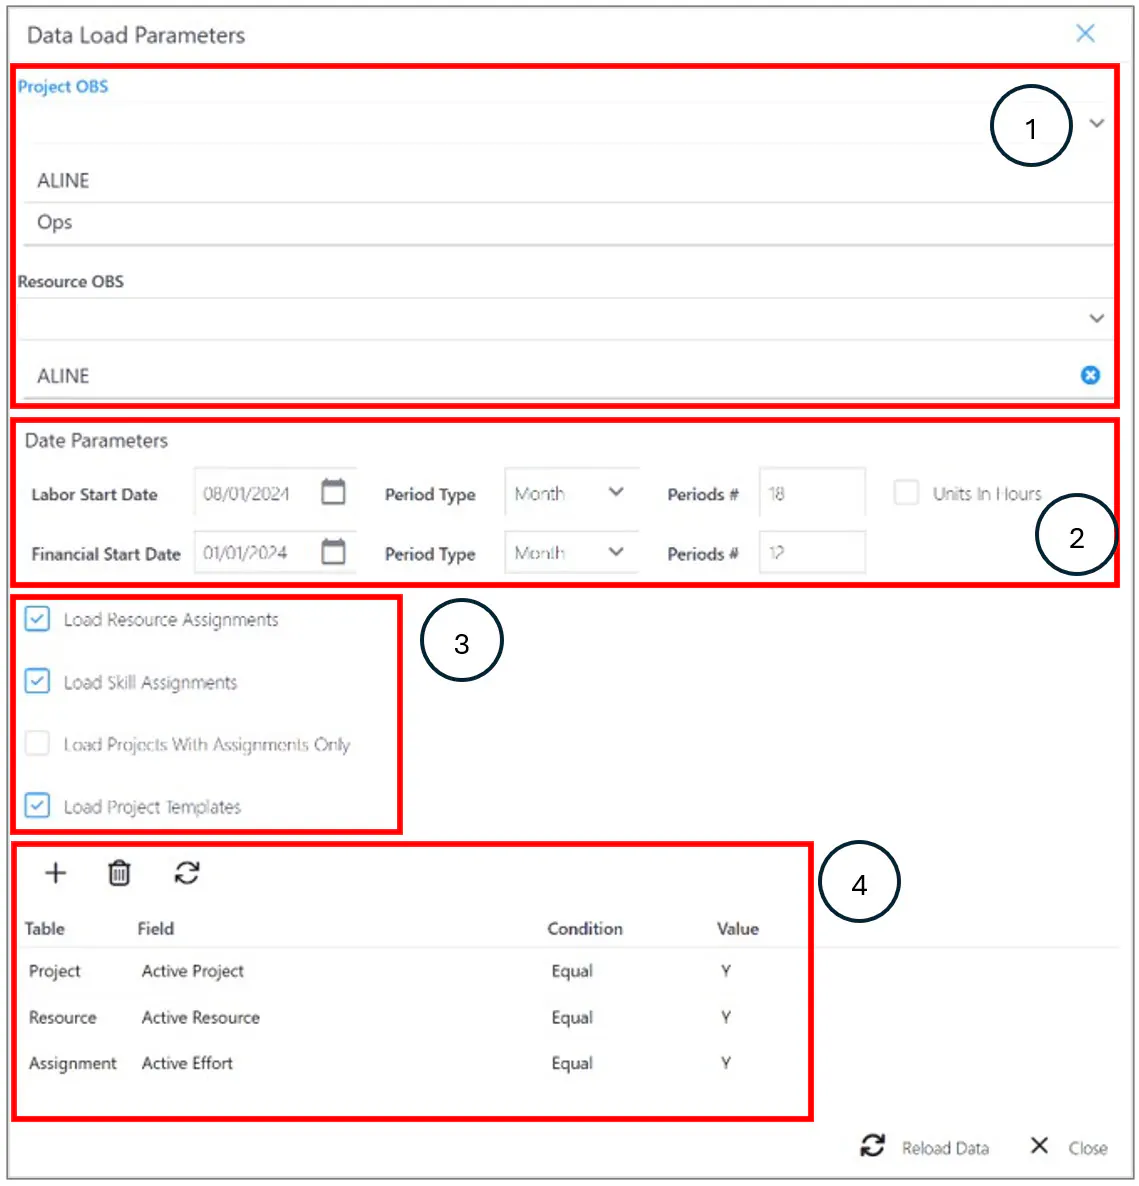The width and height of the screenshot is (1139, 1186).
Task: Click the Financial Periods # field showing 12
Action: tap(812, 553)
